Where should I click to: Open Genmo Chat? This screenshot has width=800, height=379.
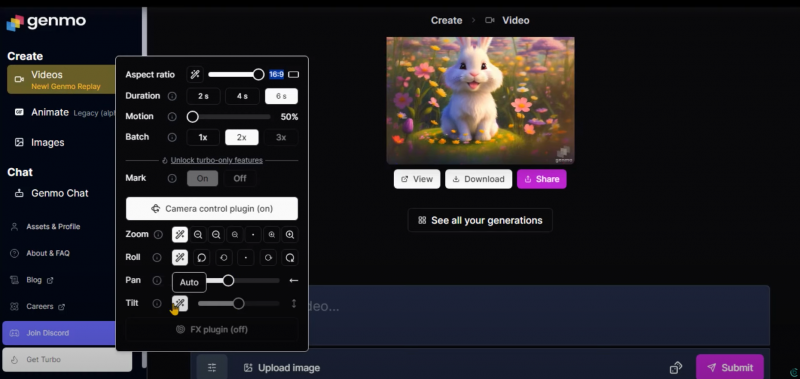pos(51,193)
